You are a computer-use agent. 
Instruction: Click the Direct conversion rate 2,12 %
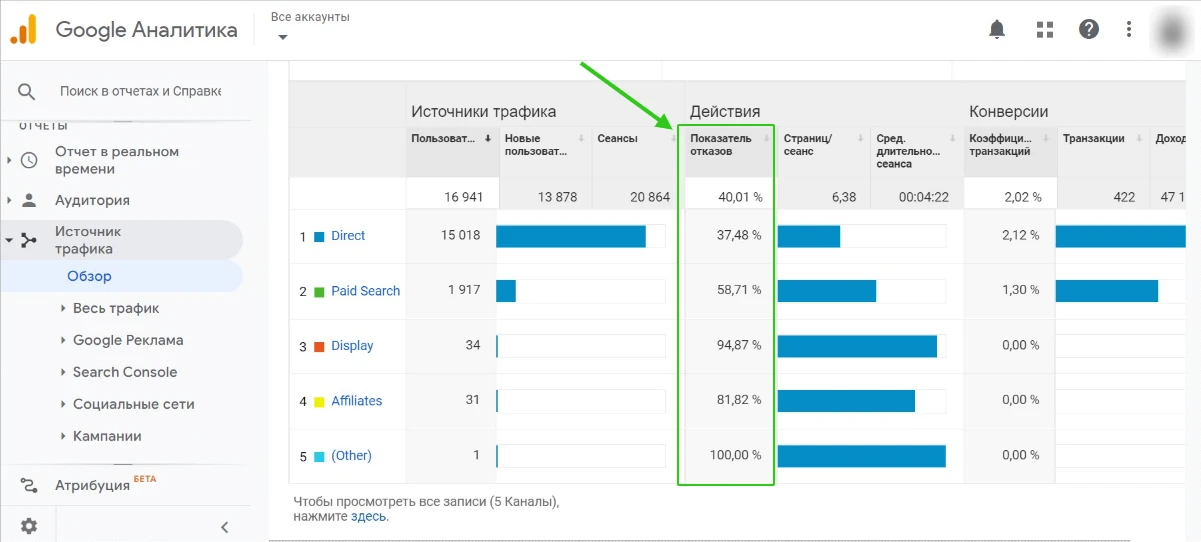1021,236
